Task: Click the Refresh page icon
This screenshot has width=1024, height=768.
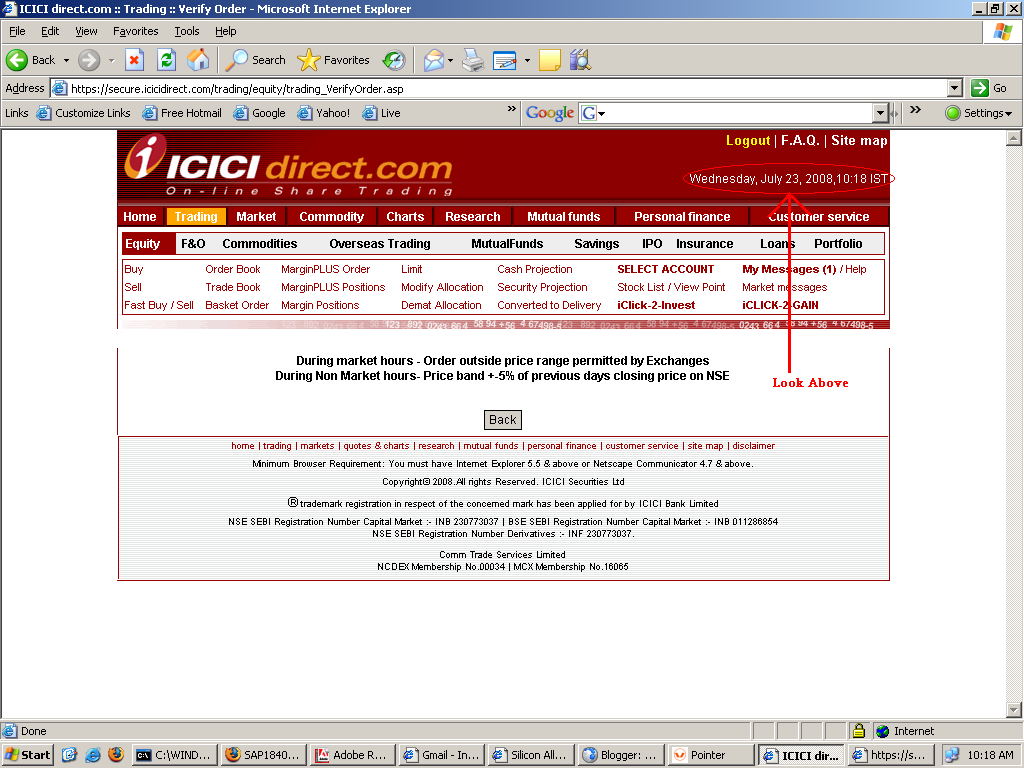Action: [167, 60]
